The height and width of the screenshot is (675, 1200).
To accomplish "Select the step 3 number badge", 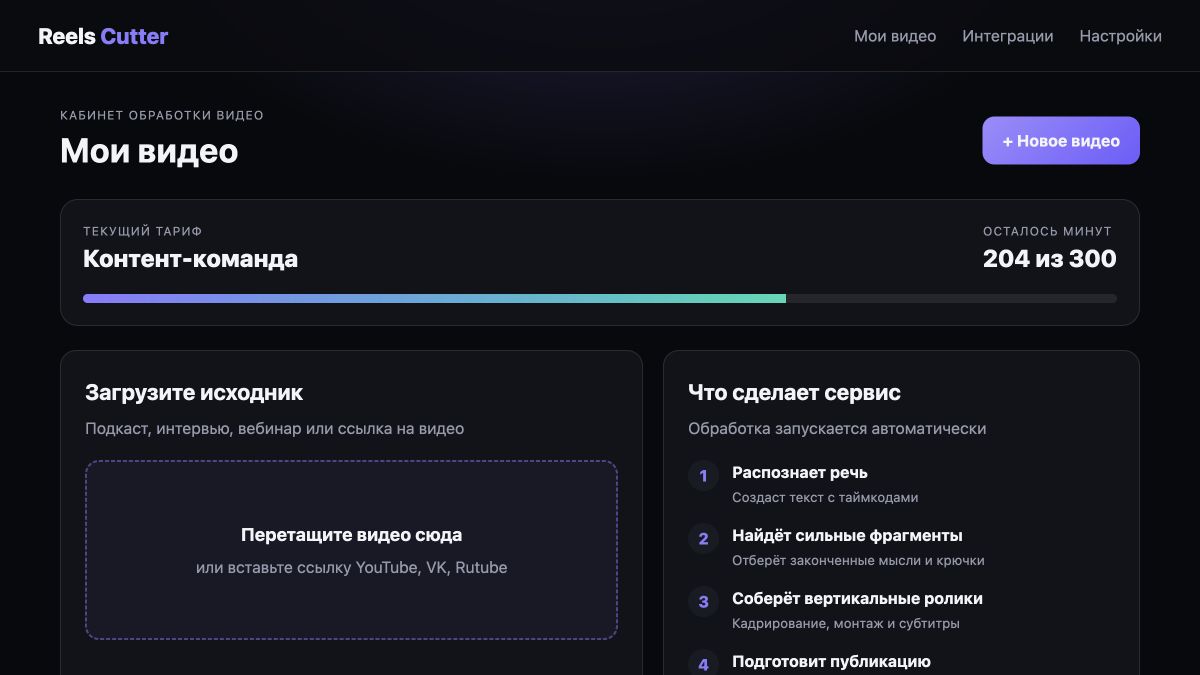I will click(x=703, y=602).
